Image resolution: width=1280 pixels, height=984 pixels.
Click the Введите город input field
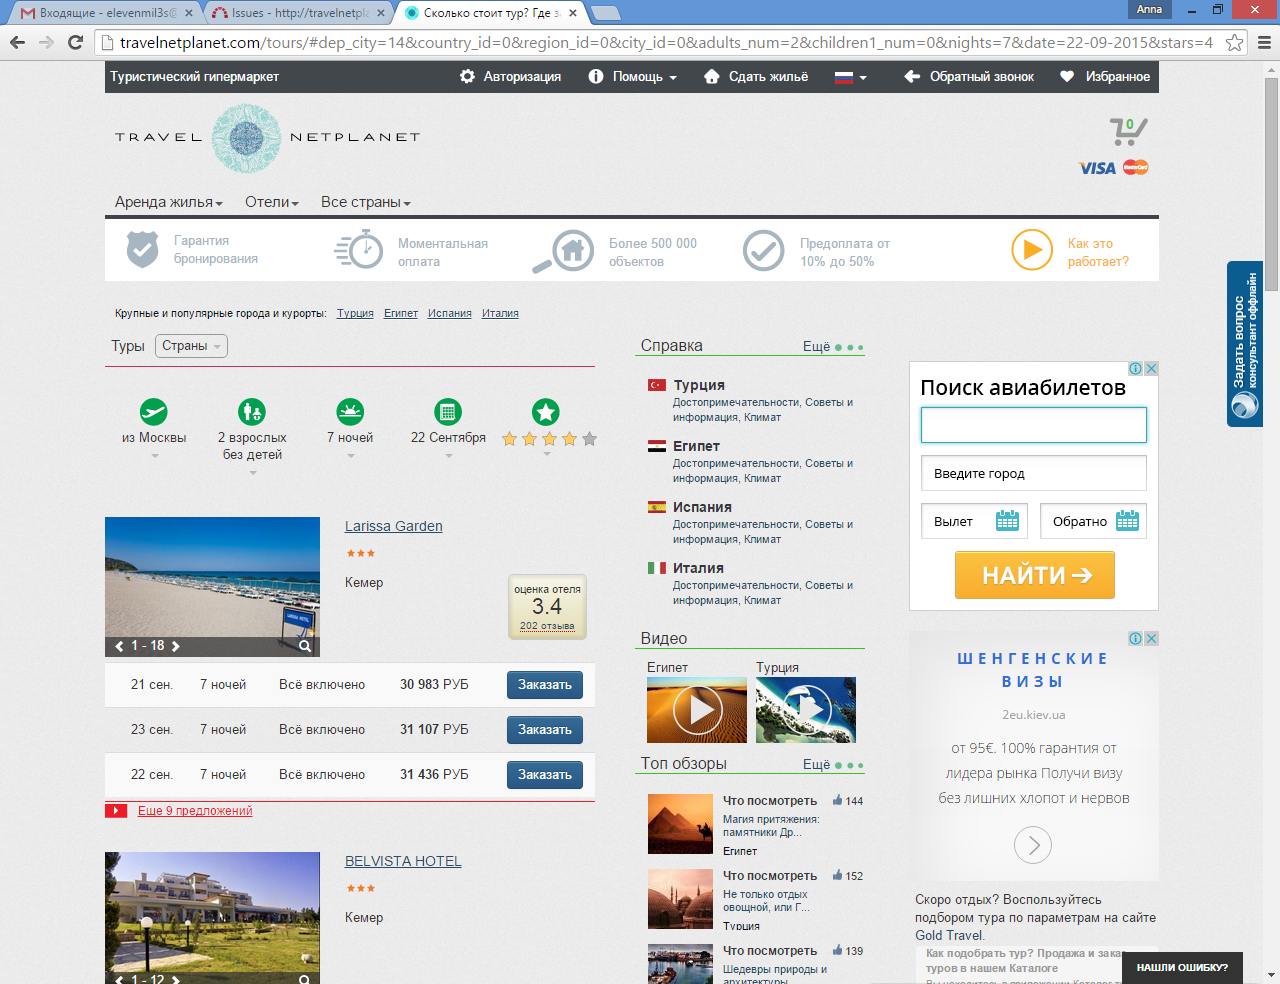tap(1033, 473)
